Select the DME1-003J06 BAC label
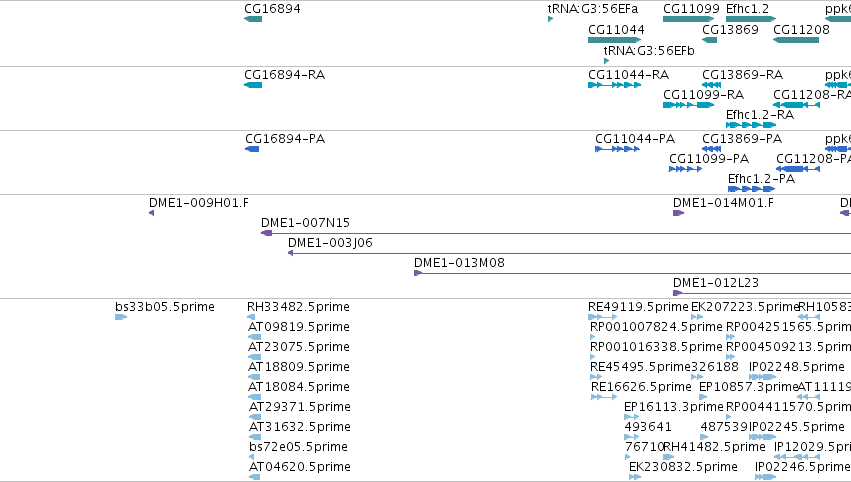This screenshot has width=851, height=482. click(x=331, y=243)
